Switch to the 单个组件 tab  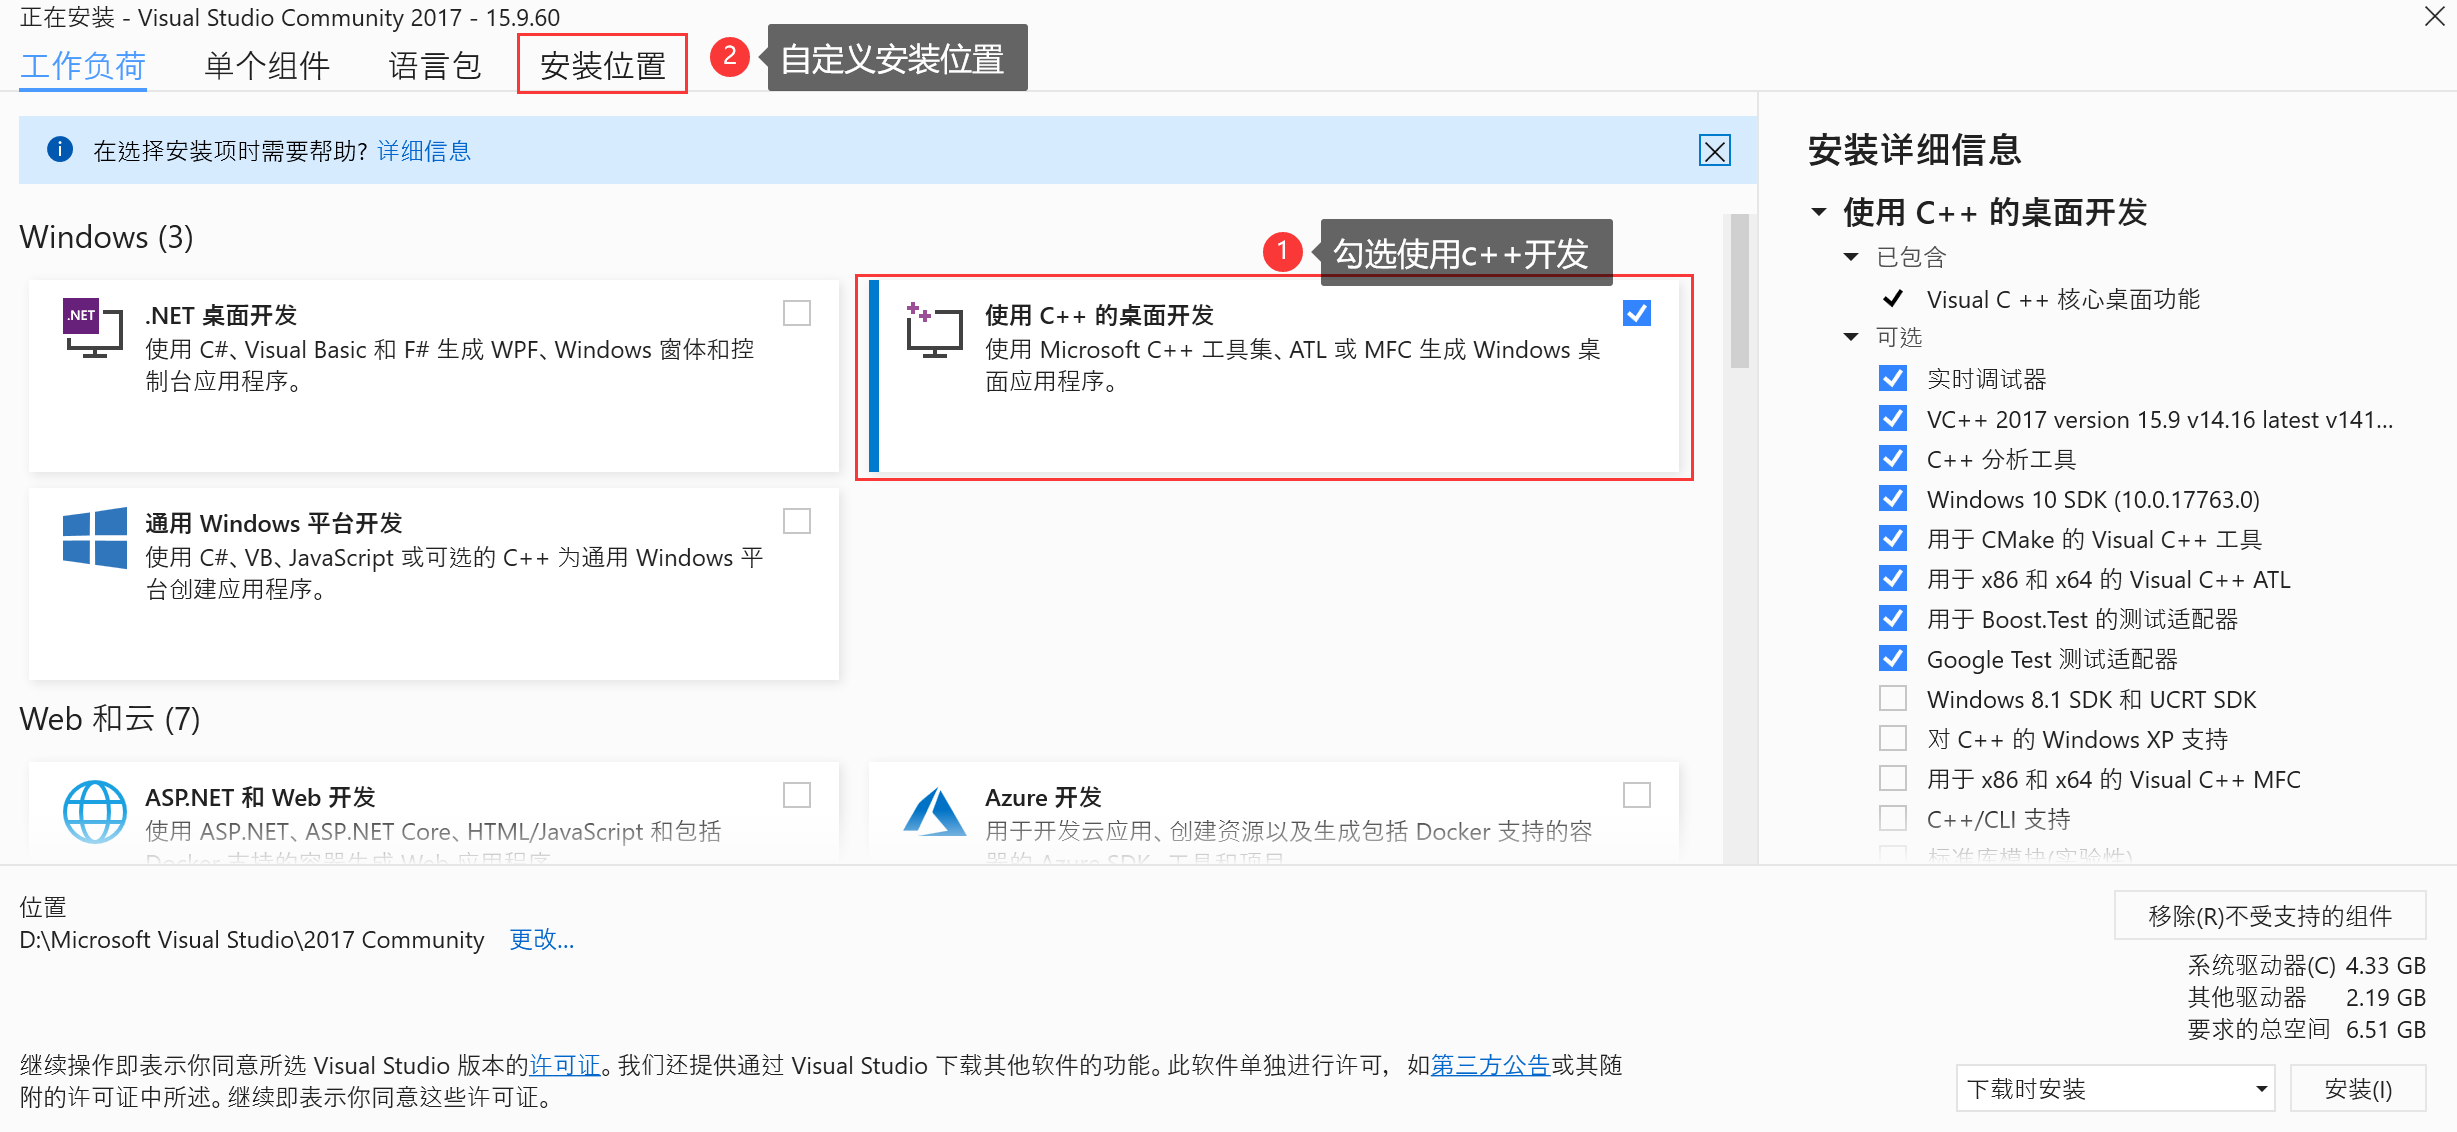point(267,65)
